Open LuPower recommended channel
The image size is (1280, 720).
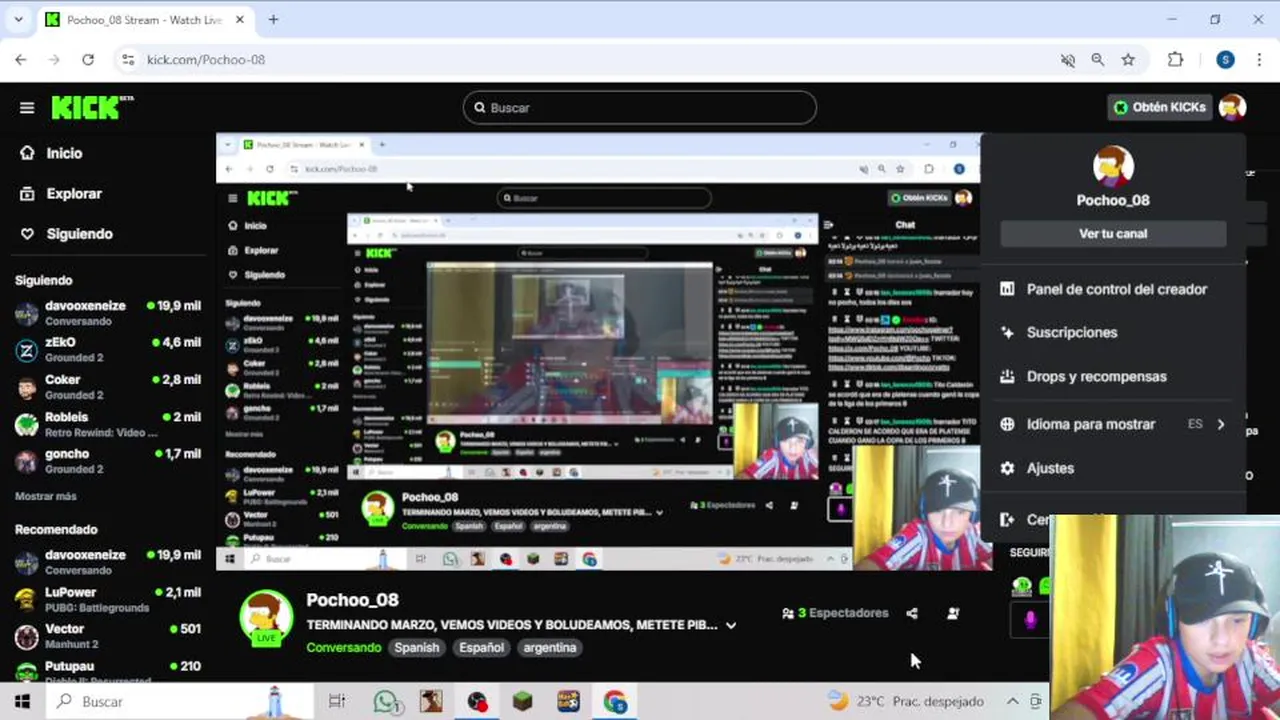click(108, 599)
